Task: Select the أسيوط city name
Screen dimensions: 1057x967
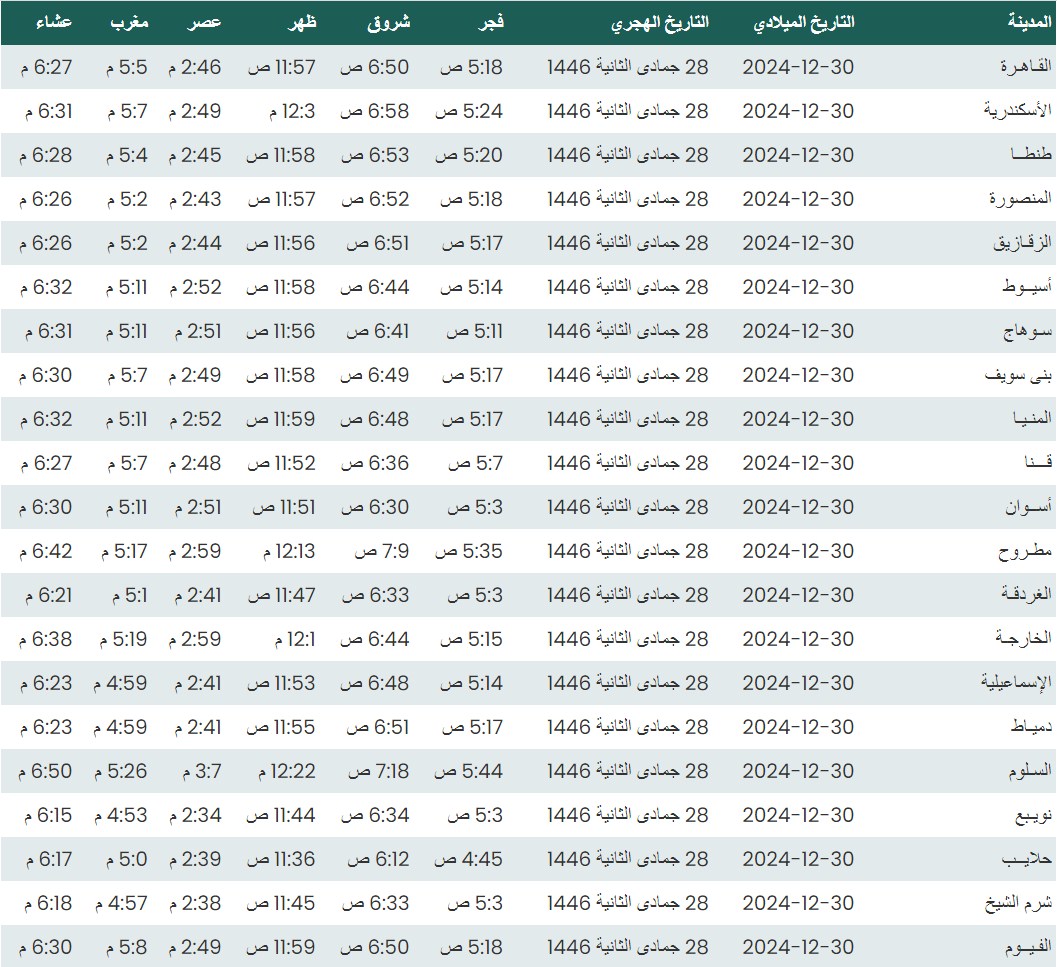Action: (1028, 287)
